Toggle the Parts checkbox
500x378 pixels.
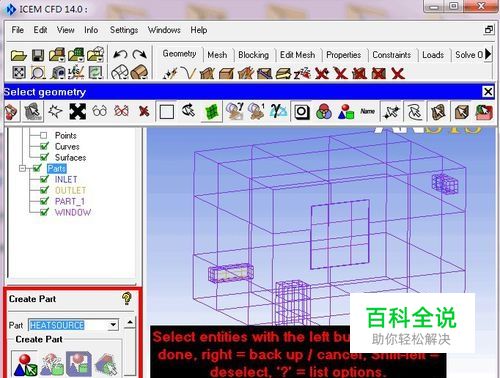pos(37,168)
